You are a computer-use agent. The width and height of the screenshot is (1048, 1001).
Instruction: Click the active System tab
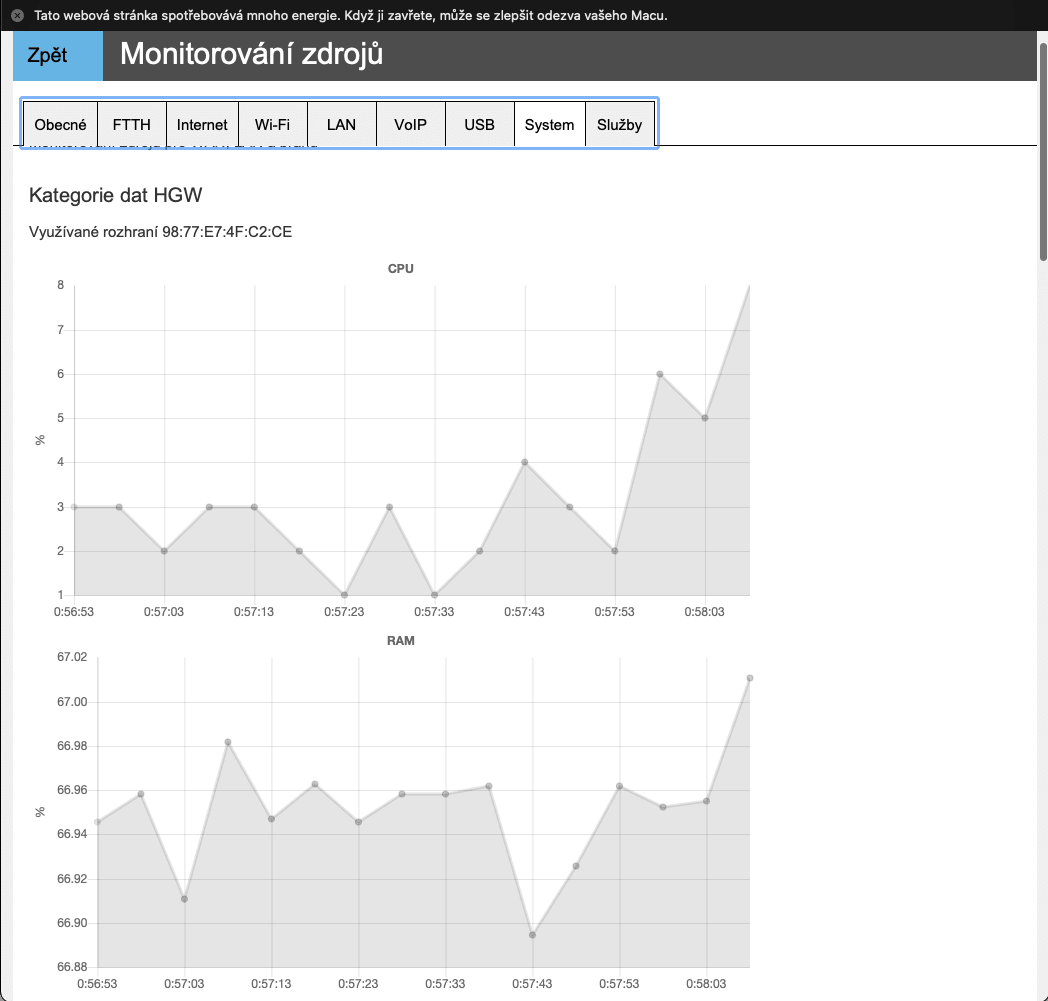pyautogui.click(x=549, y=124)
